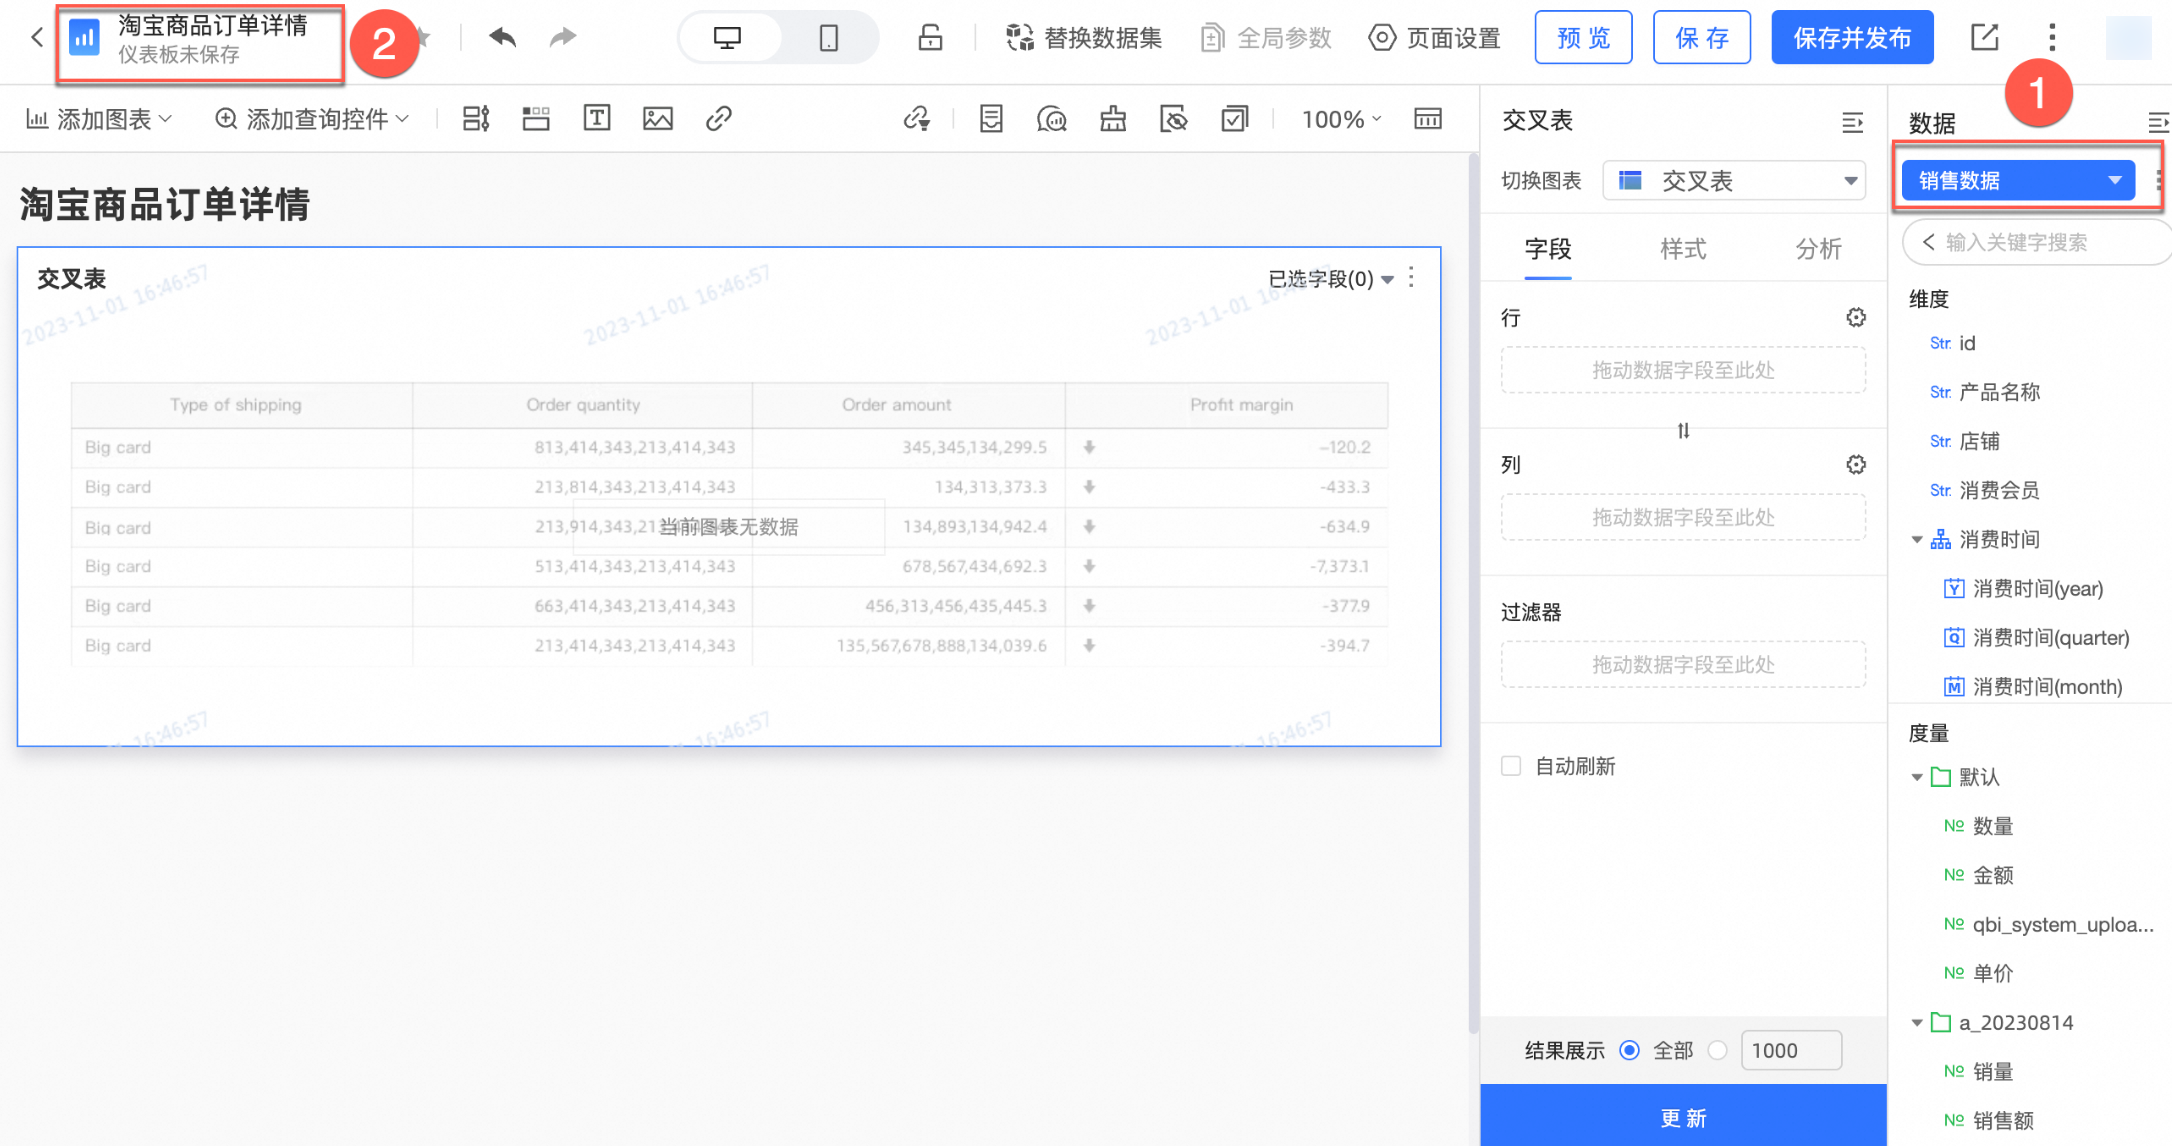
Task: Open 添加查询控件 add query control dropdown
Action: pos(312,119)
